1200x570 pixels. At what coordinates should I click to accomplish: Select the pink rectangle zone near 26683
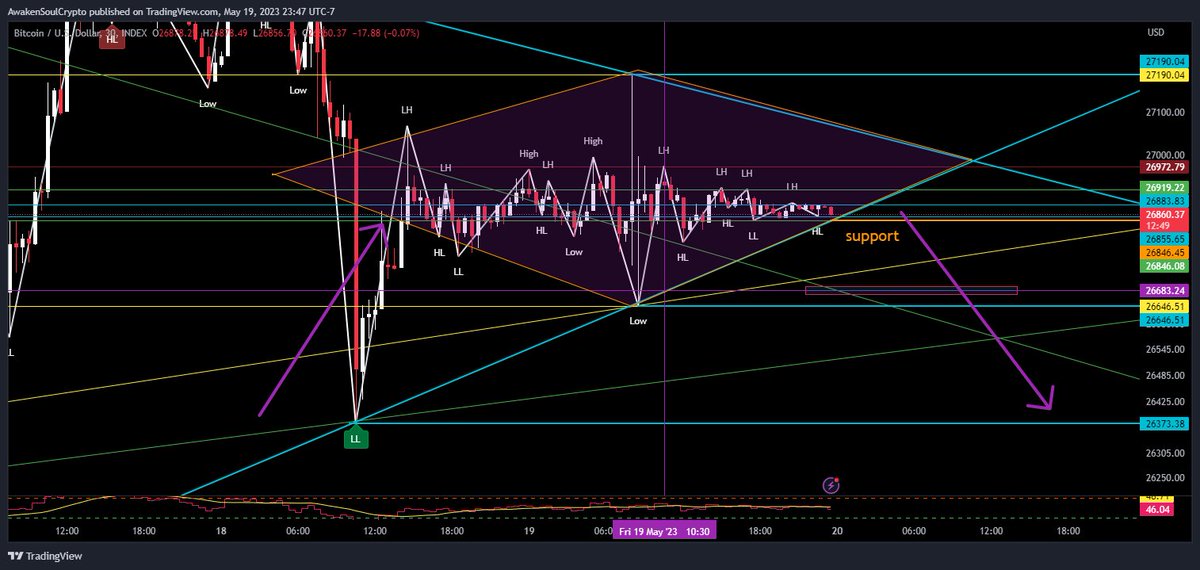(x=911, y=291)
